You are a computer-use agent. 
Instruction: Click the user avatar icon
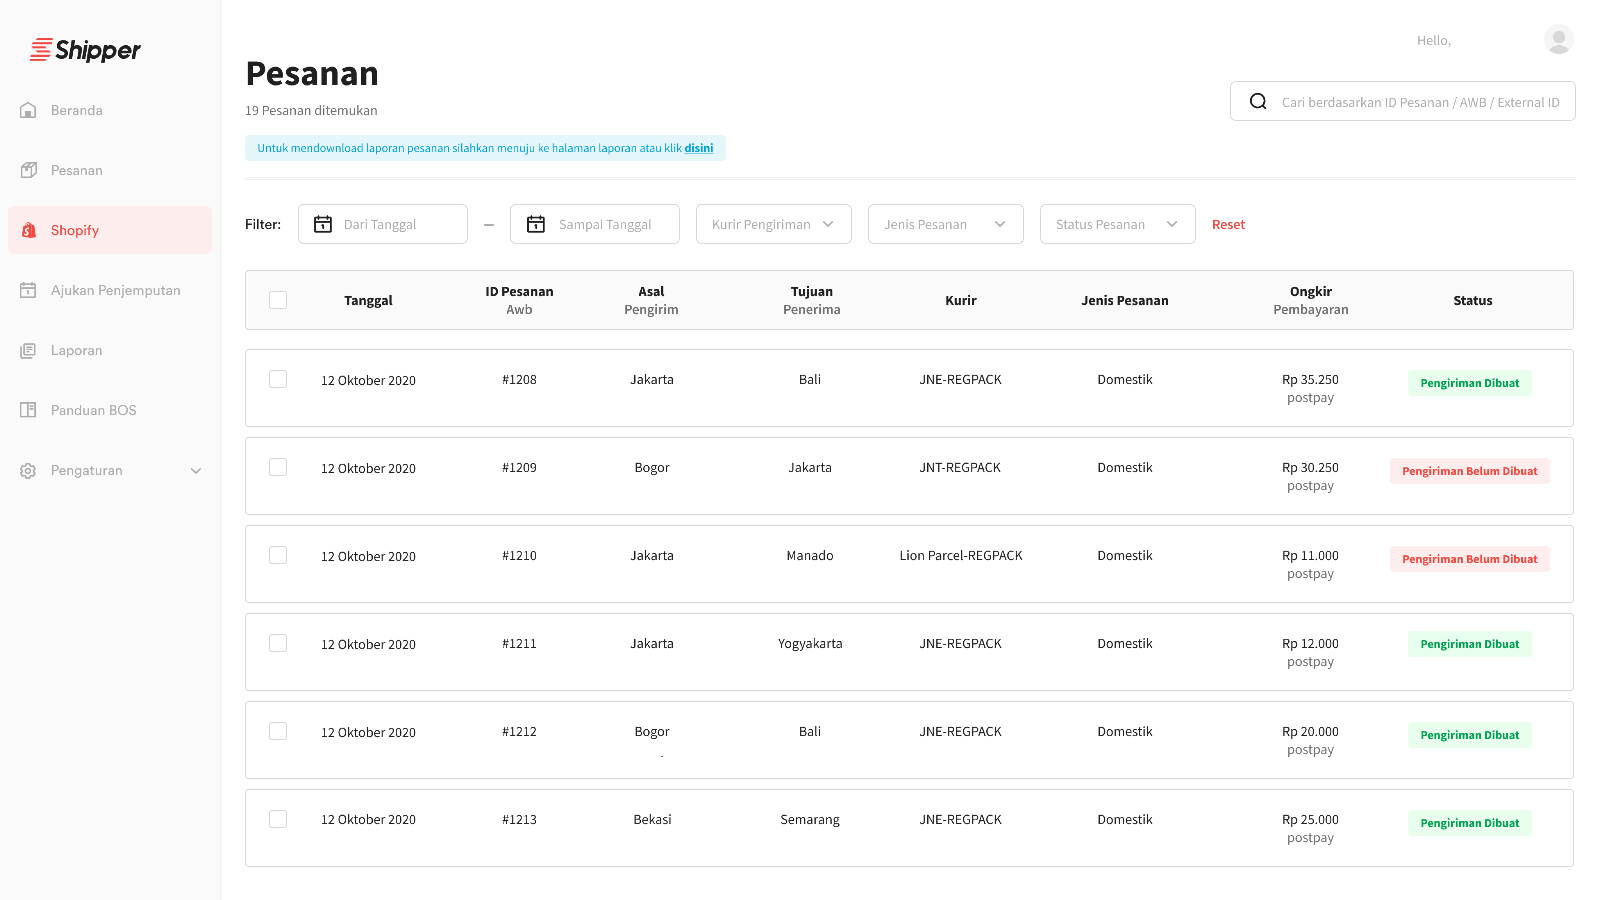tap(1558, 39)
